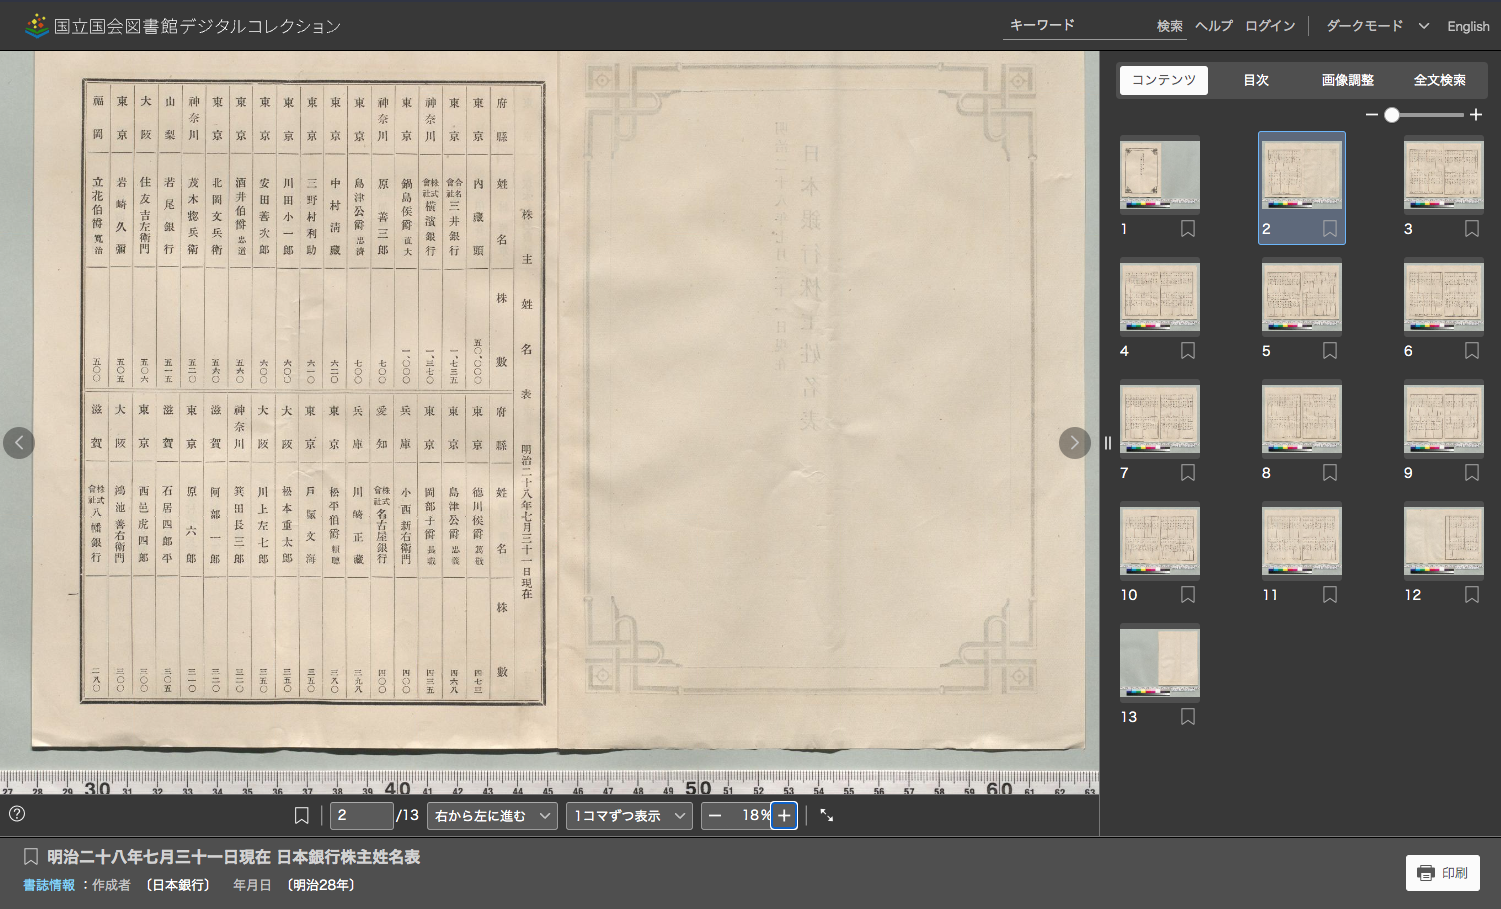Zoom in with the plus button
1501x909 pixels.
(x=784, y=816)
